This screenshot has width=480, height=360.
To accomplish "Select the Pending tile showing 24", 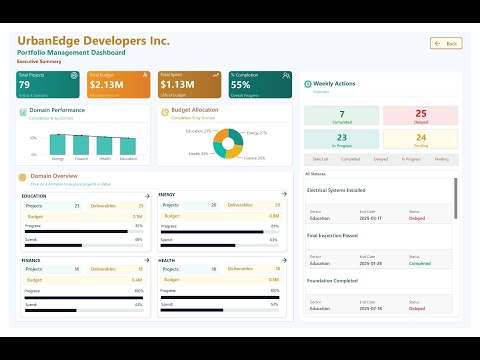I will click(x=421, y=139).
